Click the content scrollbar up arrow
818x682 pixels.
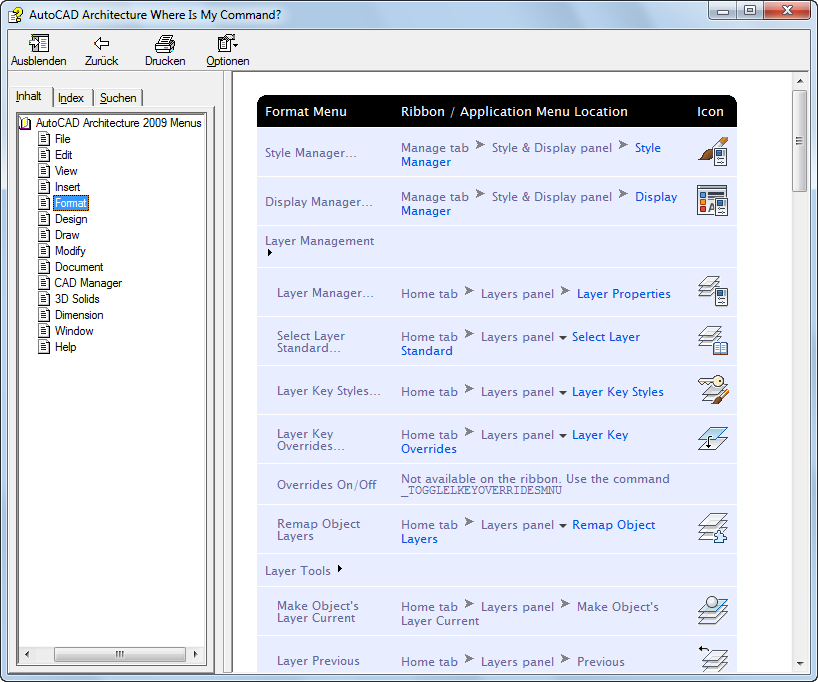pos(800,81)
